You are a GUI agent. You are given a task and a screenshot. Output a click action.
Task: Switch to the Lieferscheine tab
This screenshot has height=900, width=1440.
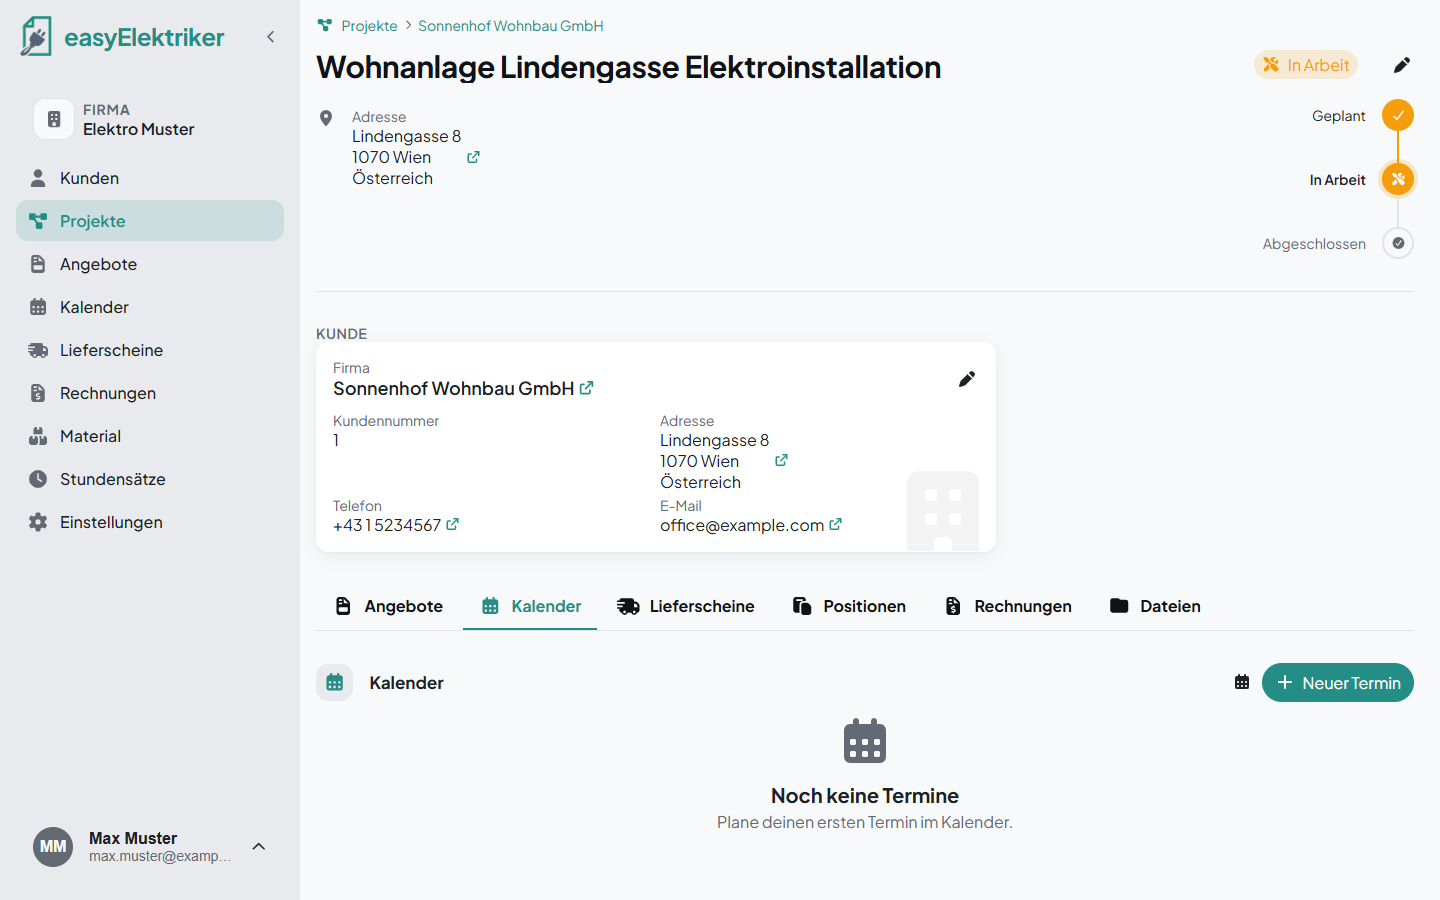coord(686,606)
